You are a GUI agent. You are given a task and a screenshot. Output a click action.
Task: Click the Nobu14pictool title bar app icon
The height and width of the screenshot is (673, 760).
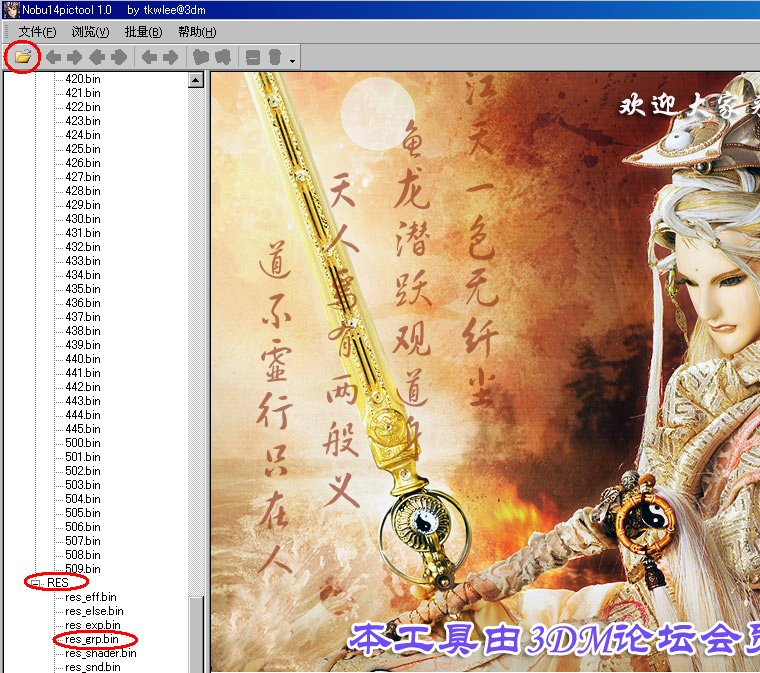pos(11,10)
